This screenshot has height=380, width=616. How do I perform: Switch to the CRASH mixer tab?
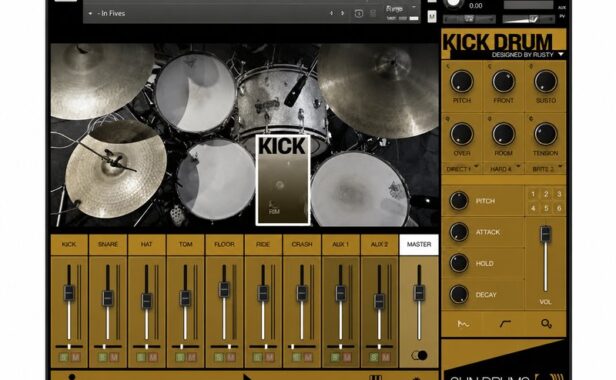tap(302, 244)
